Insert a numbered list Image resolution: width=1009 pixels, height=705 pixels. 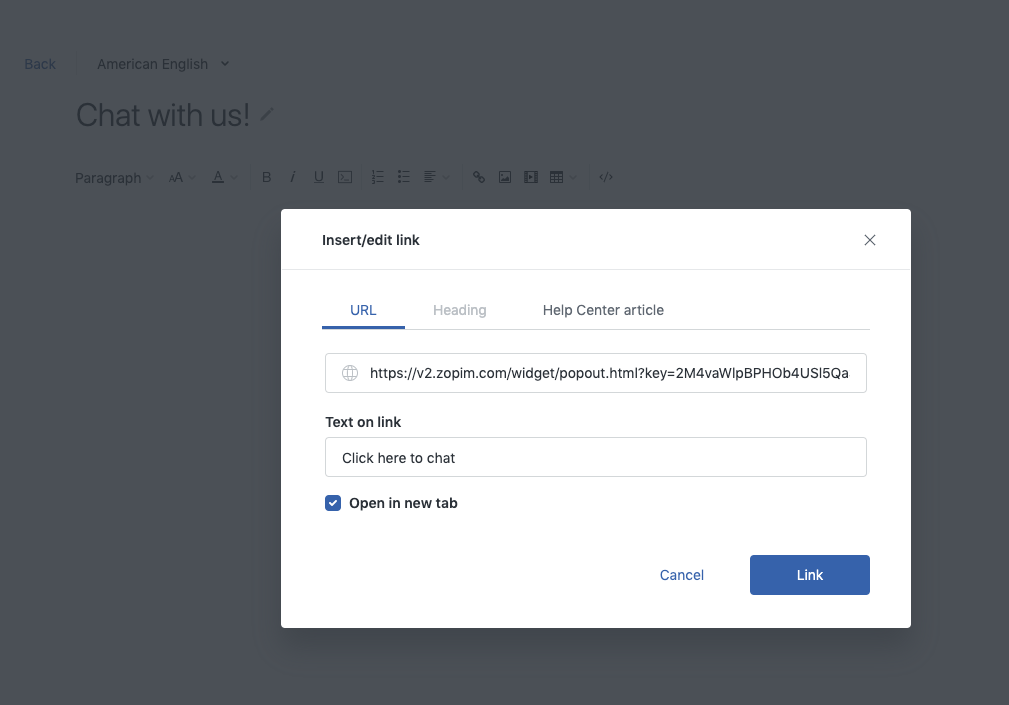[378, 178]
